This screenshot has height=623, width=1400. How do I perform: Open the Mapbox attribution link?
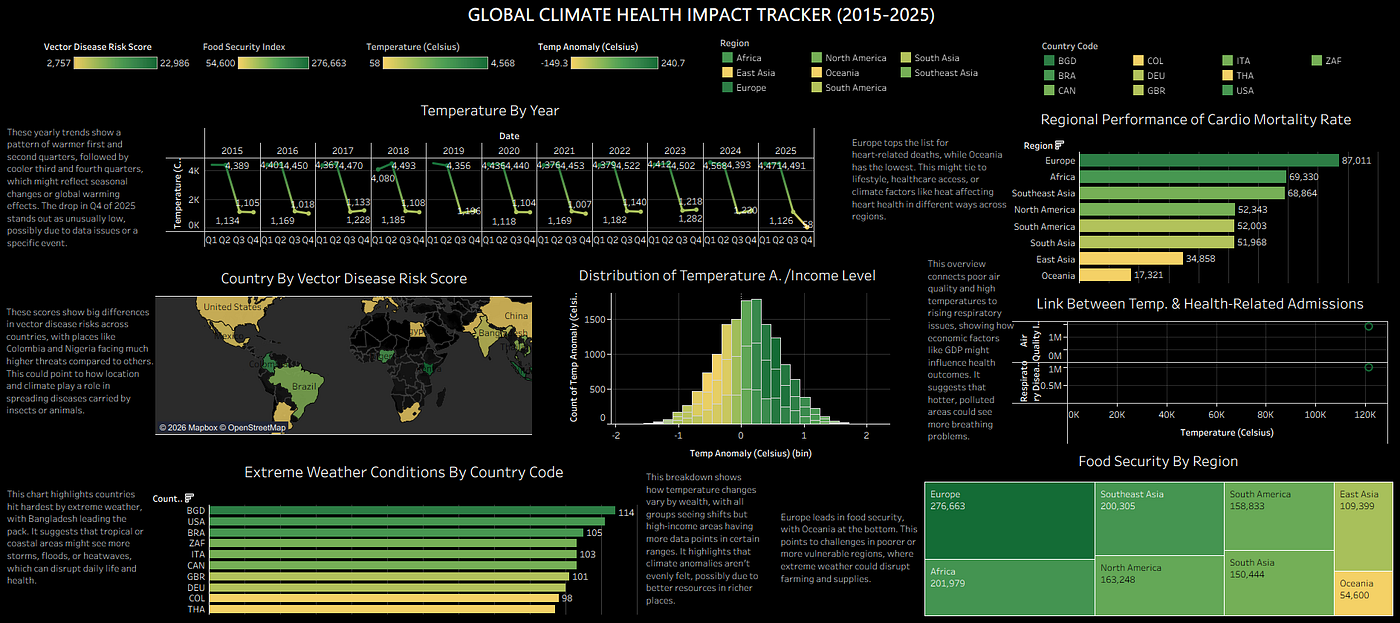point(187,427)
